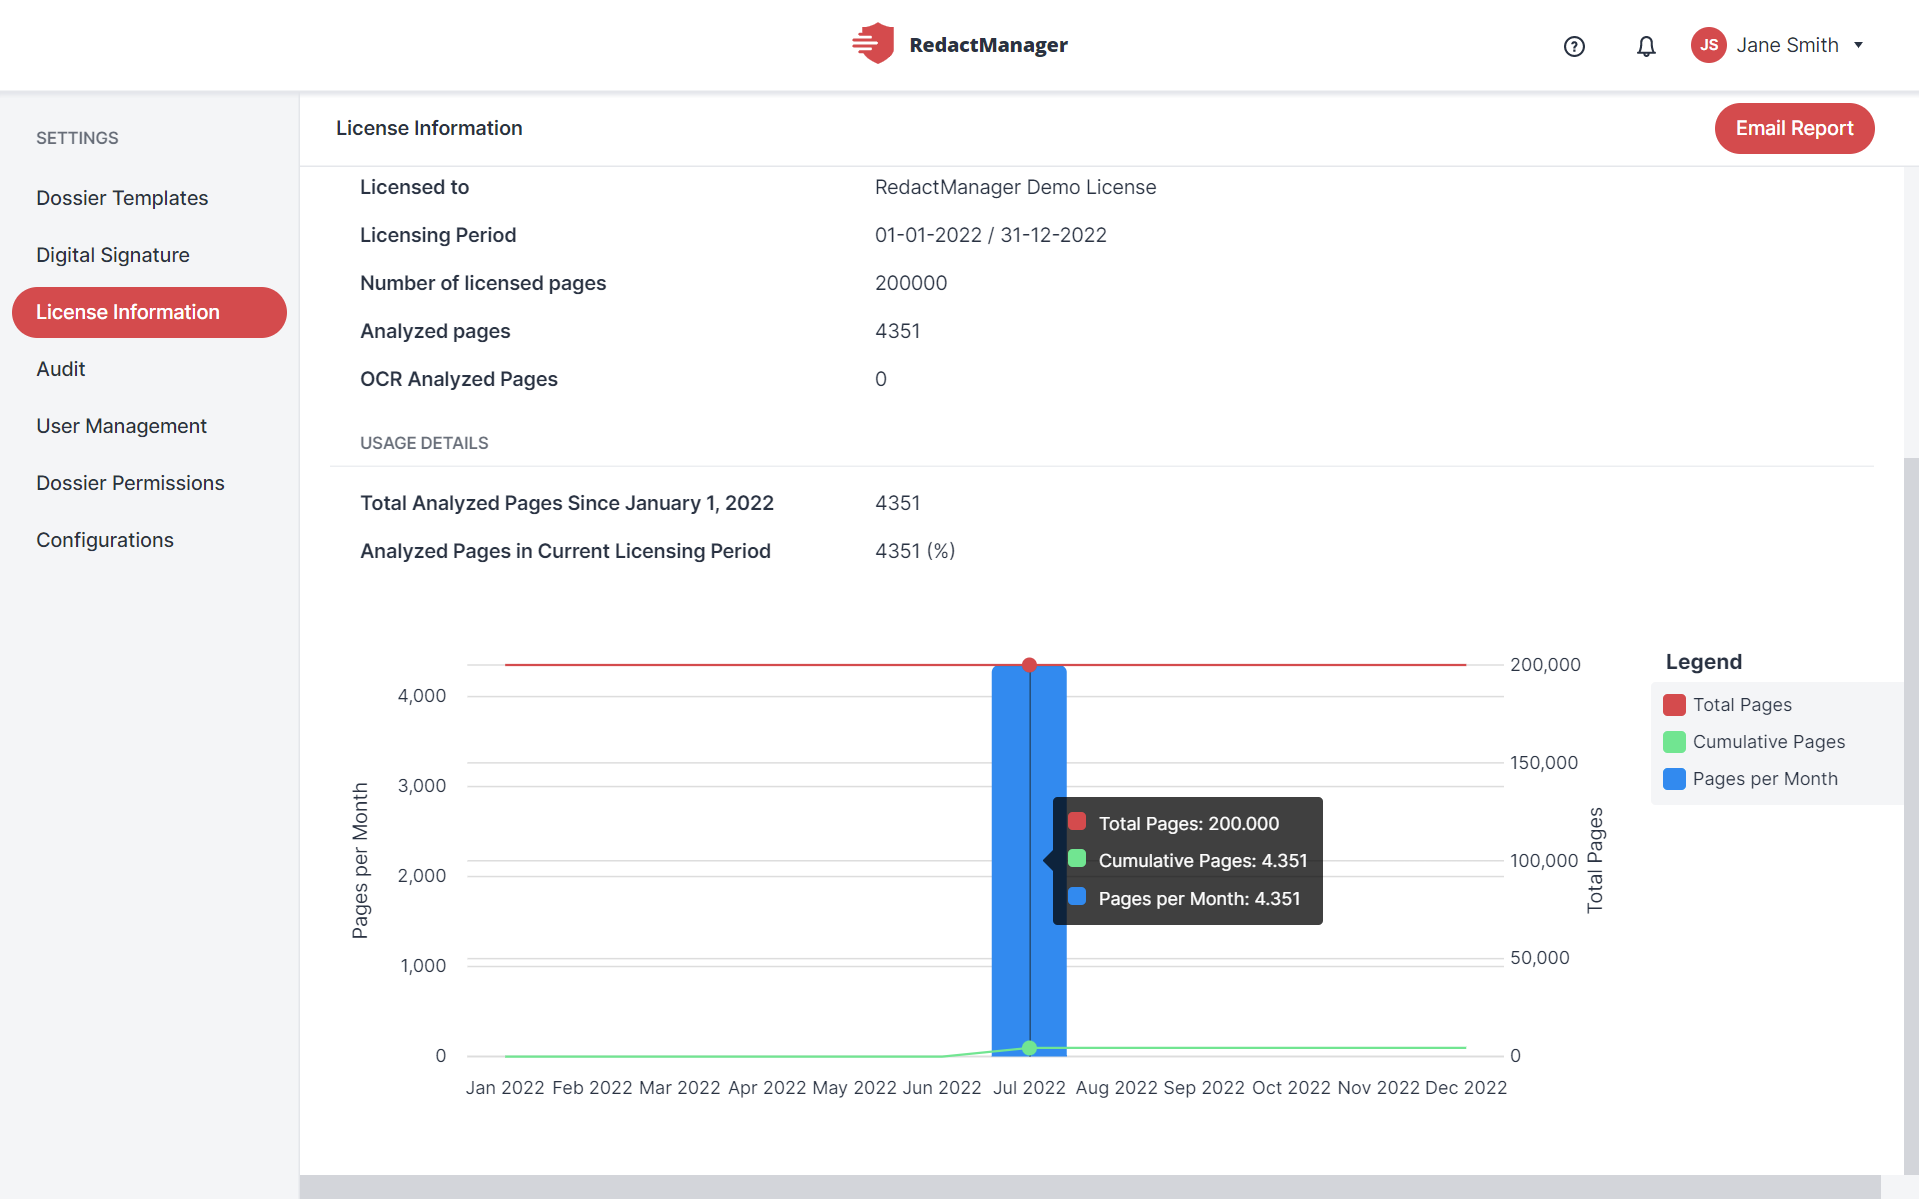
Task: Click the 'USAGE DETAILS' section heading
Action: pos(424,443)
